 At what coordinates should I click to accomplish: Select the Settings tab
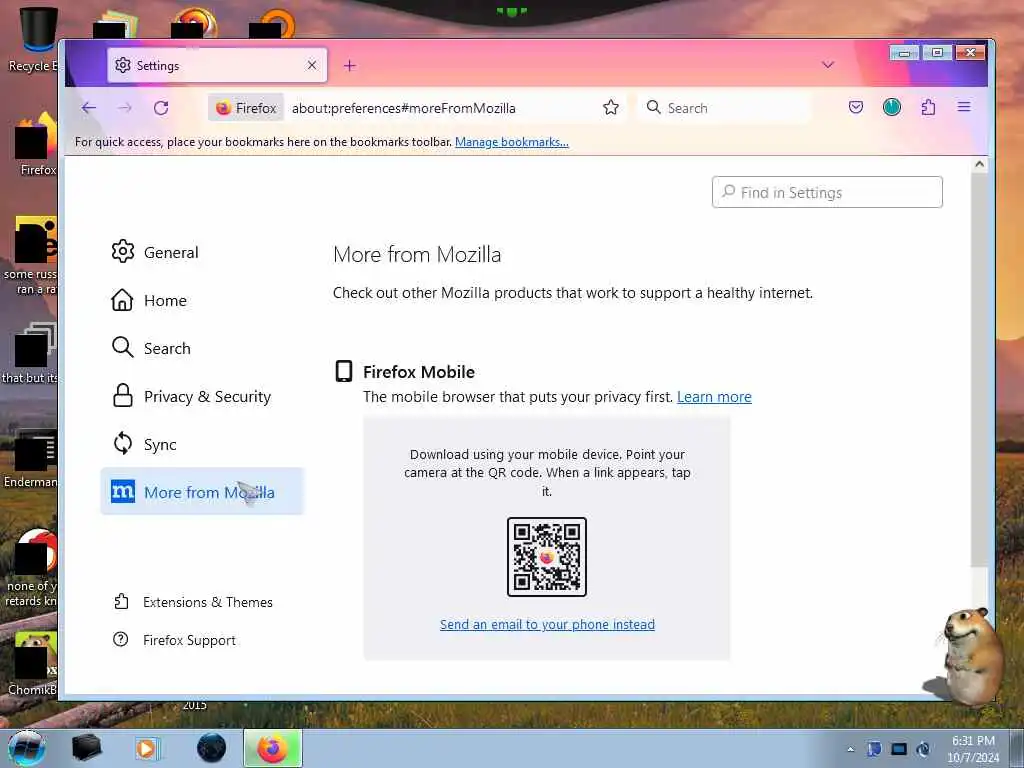pos(217,65)
